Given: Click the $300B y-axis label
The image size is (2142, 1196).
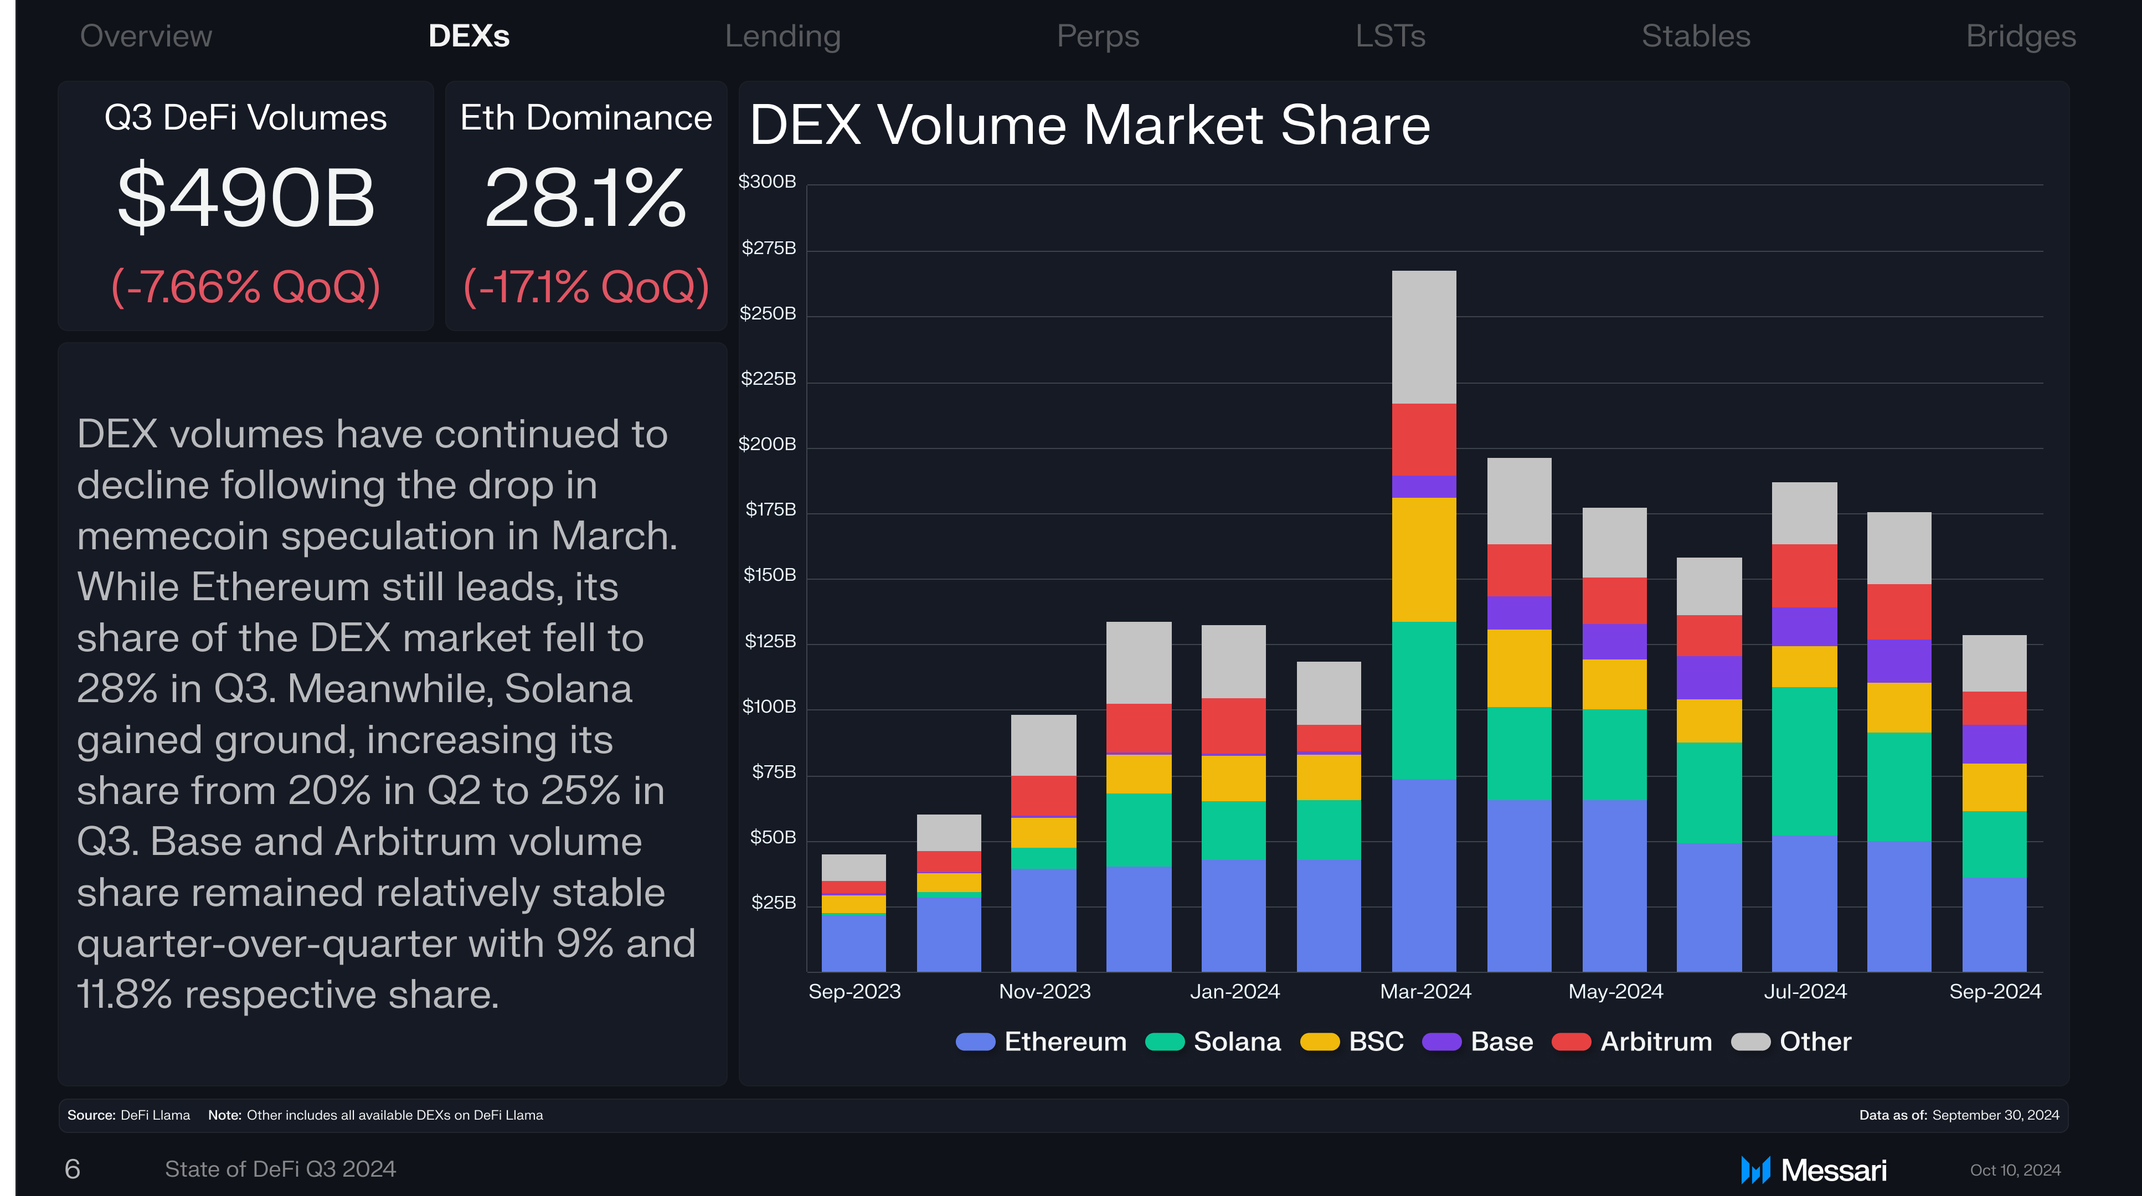Looking at the screenshot, I should 767,182.
